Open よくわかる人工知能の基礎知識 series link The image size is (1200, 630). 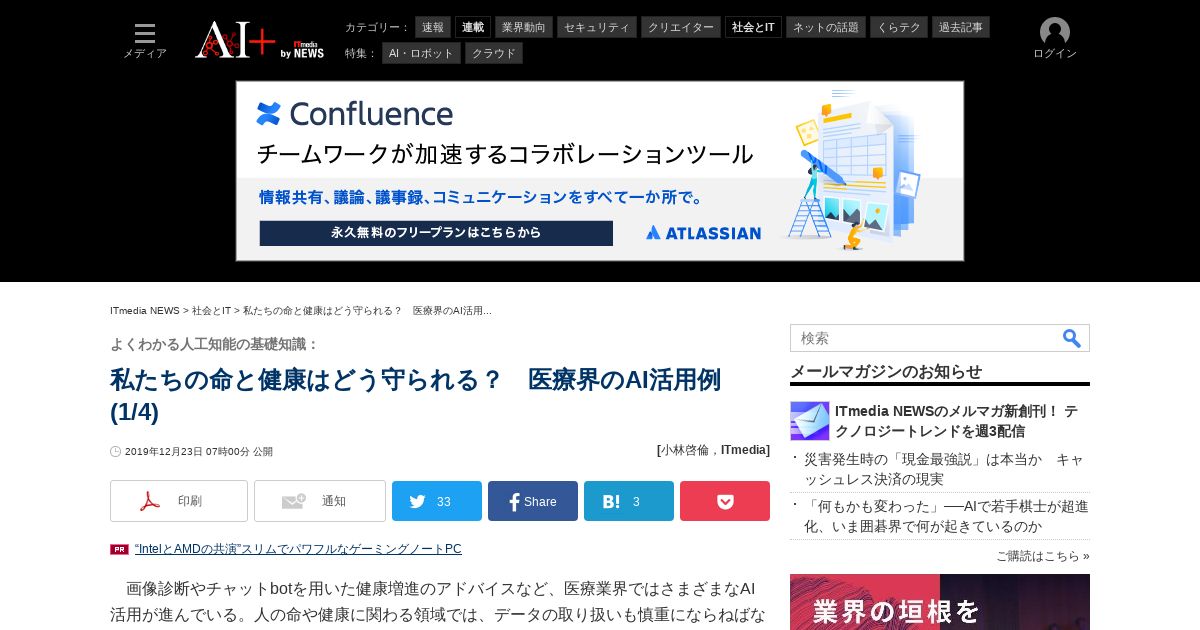point(214,344)
